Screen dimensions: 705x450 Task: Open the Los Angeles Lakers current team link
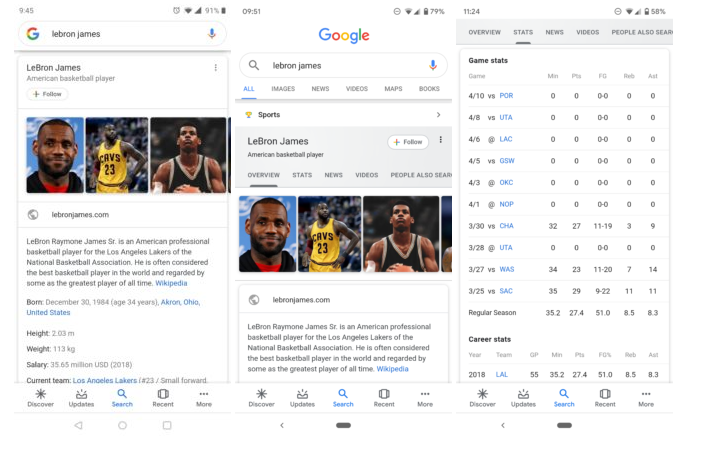[x=105, y=380]
